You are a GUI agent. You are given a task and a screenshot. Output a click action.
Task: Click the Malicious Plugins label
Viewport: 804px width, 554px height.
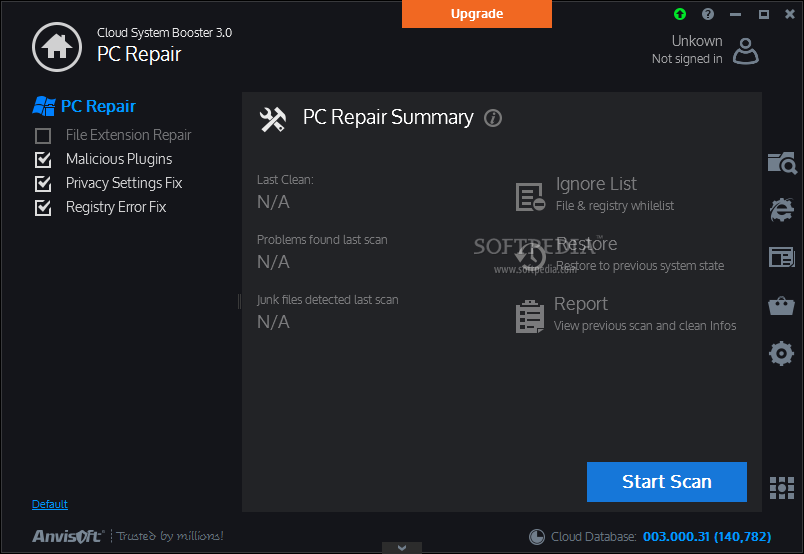click(x=119, y=159)
